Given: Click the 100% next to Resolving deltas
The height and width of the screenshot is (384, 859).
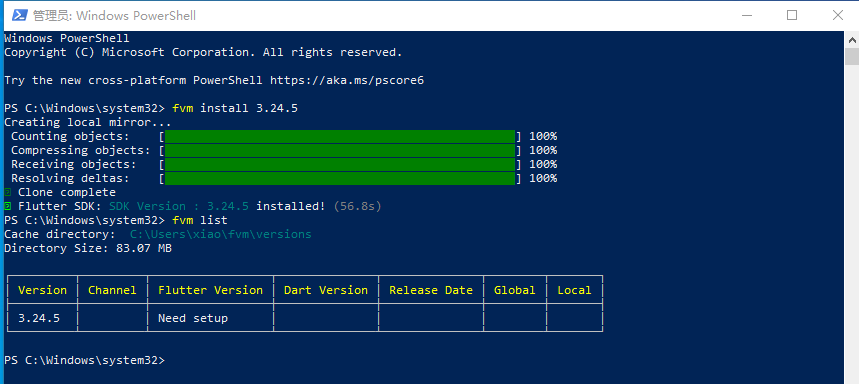Looking at the screenshot, I should coord(543,178).
